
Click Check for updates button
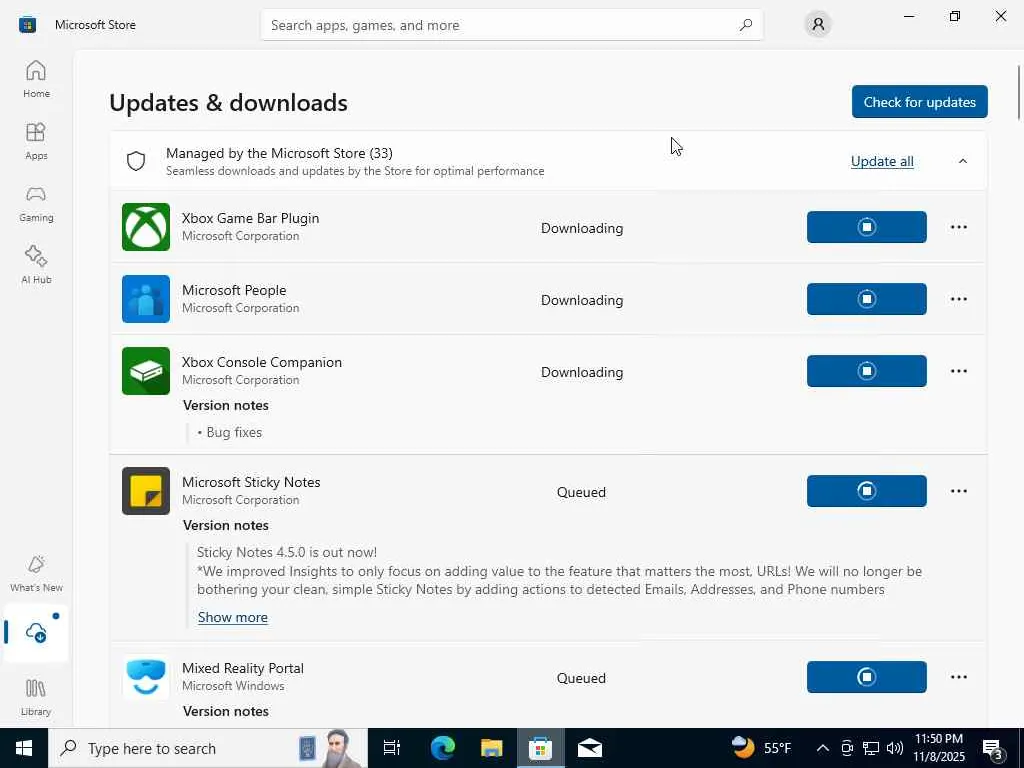point(920,102)
